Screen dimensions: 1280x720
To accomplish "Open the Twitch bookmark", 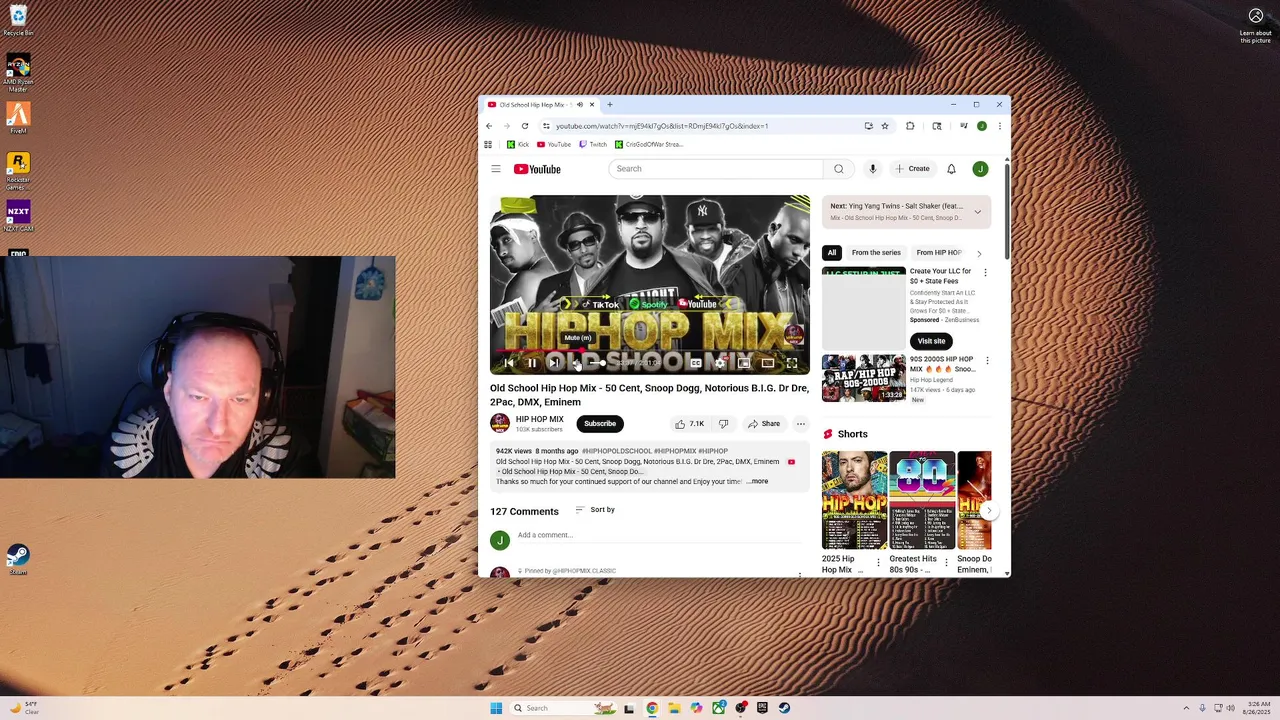I will point(593,144).
